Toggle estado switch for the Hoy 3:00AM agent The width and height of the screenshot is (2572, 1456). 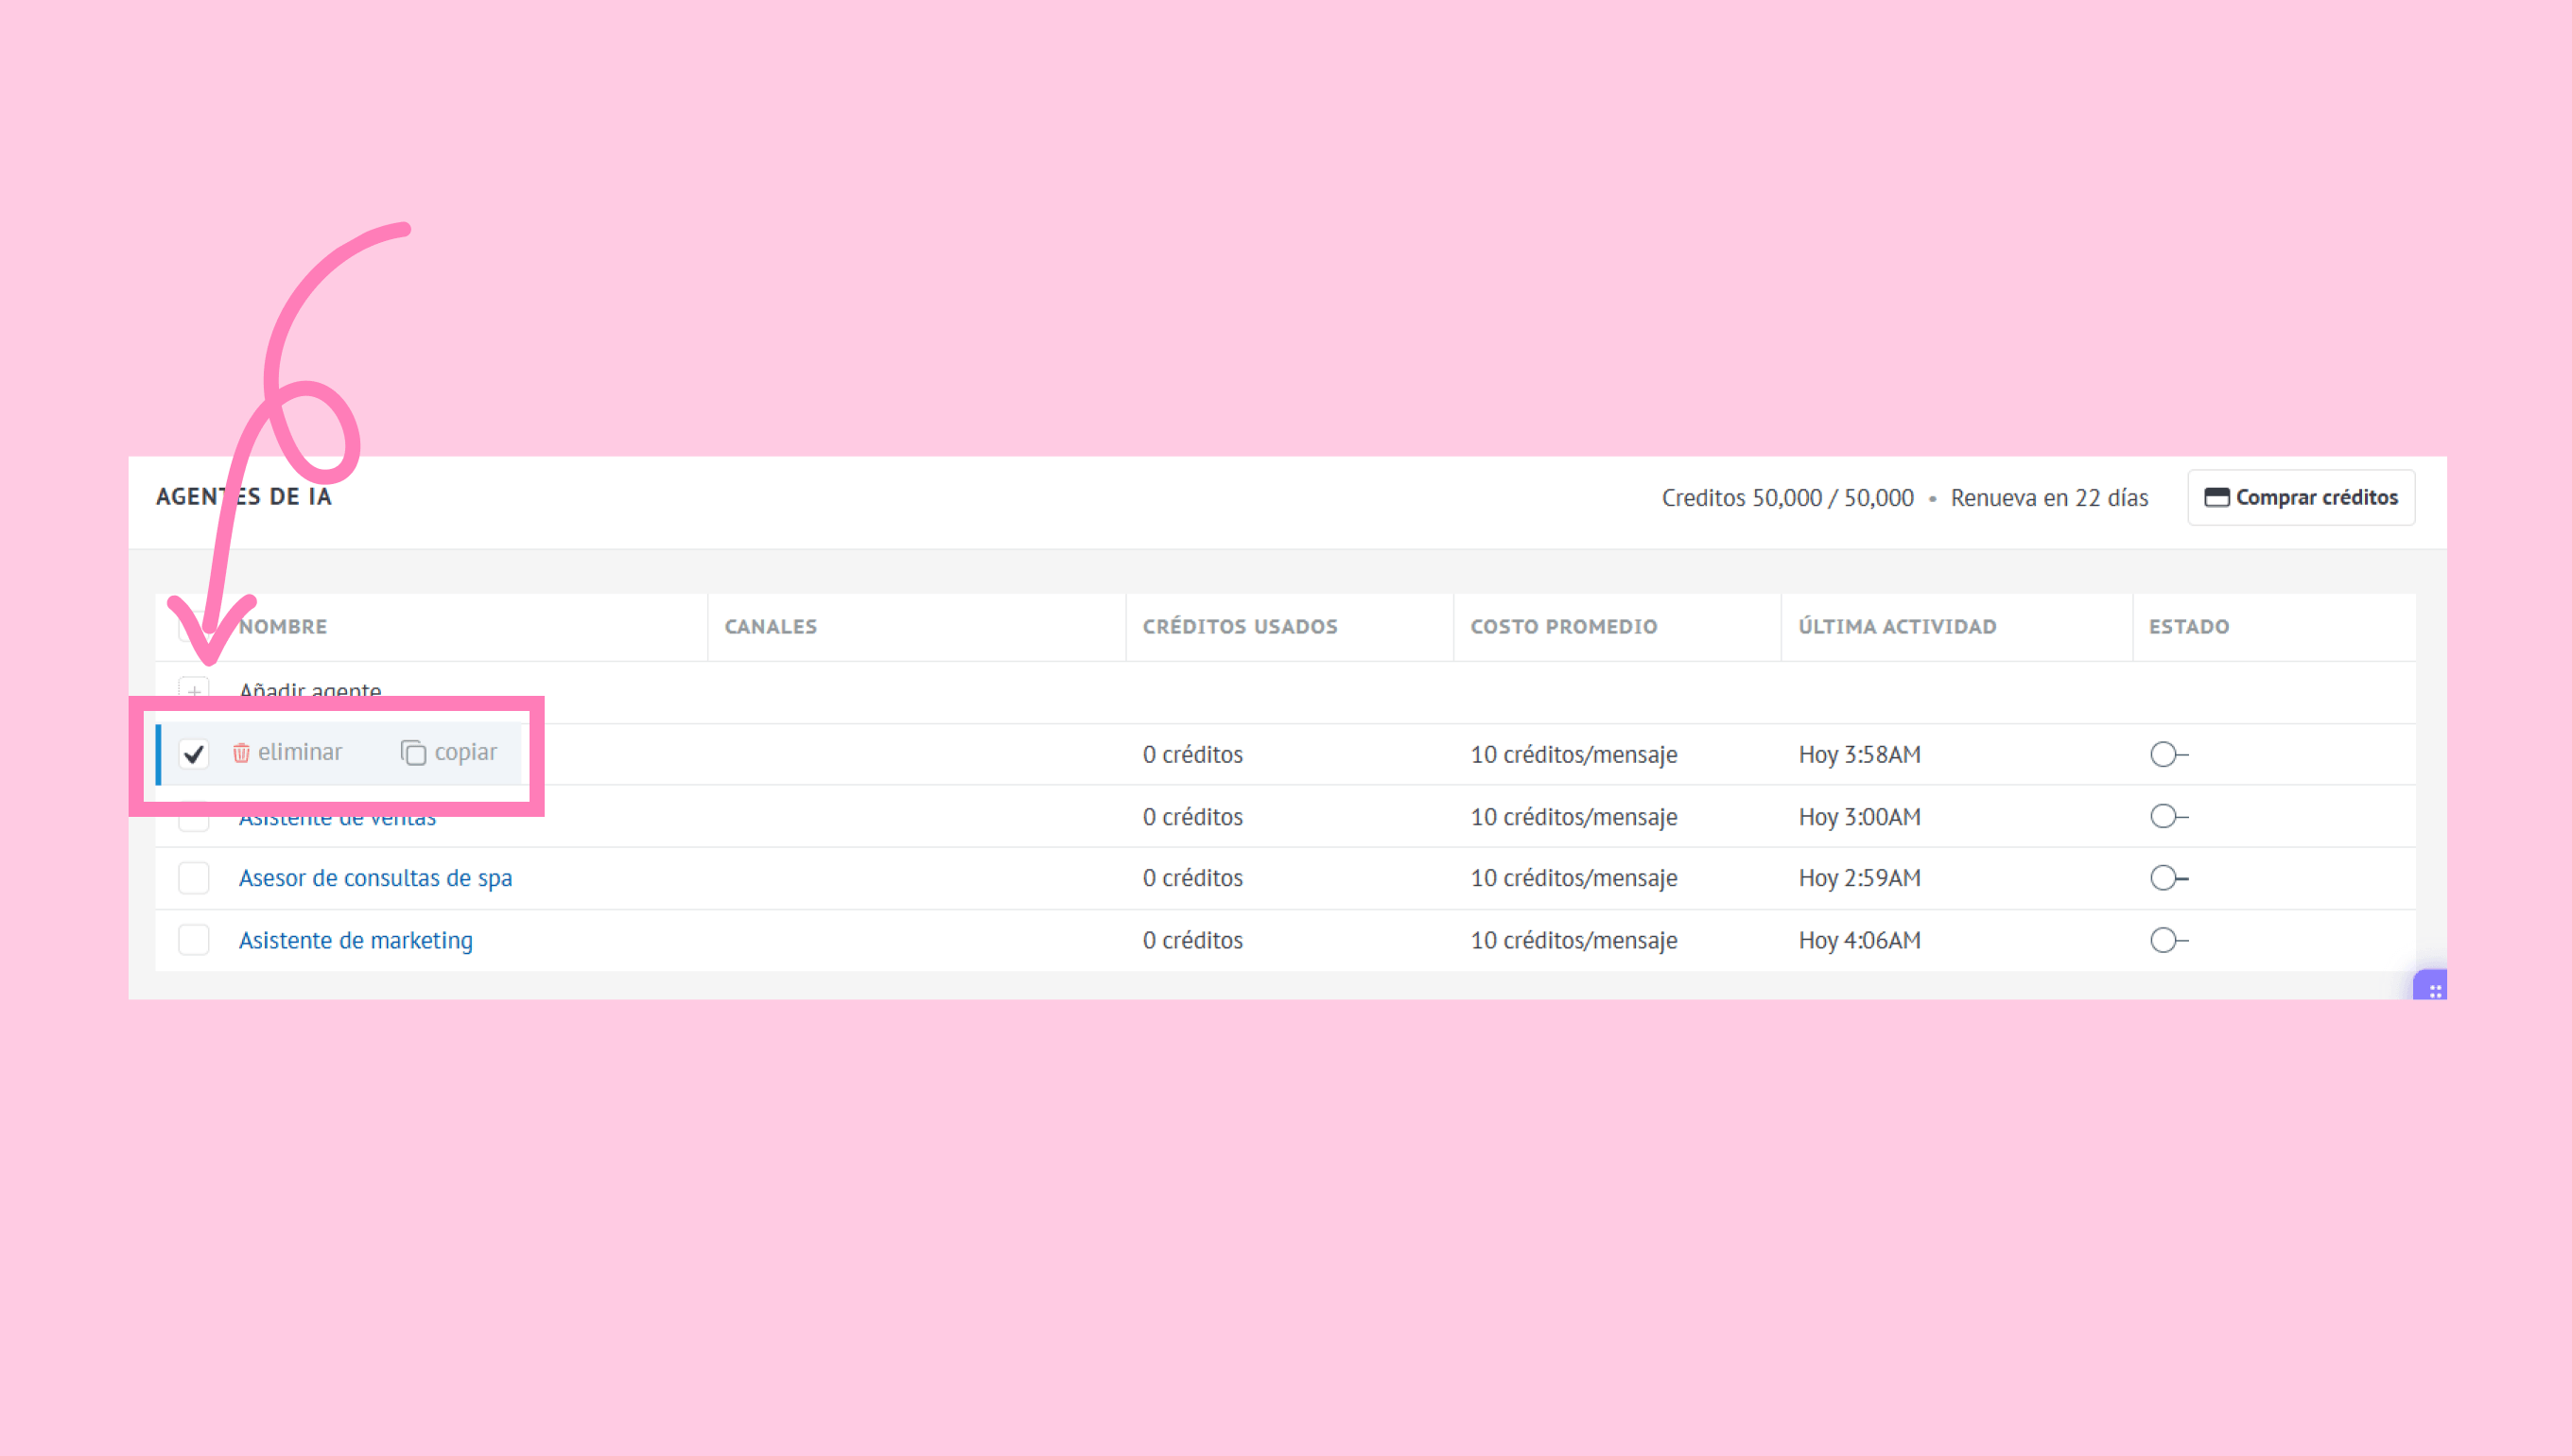click(2169, 816)
